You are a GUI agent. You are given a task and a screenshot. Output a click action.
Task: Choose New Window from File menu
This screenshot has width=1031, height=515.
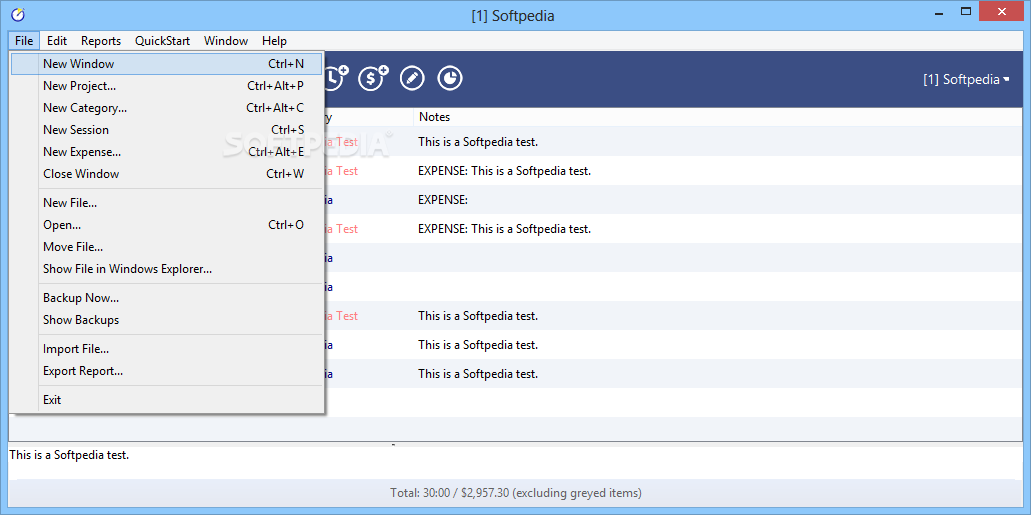click(167, 64)
